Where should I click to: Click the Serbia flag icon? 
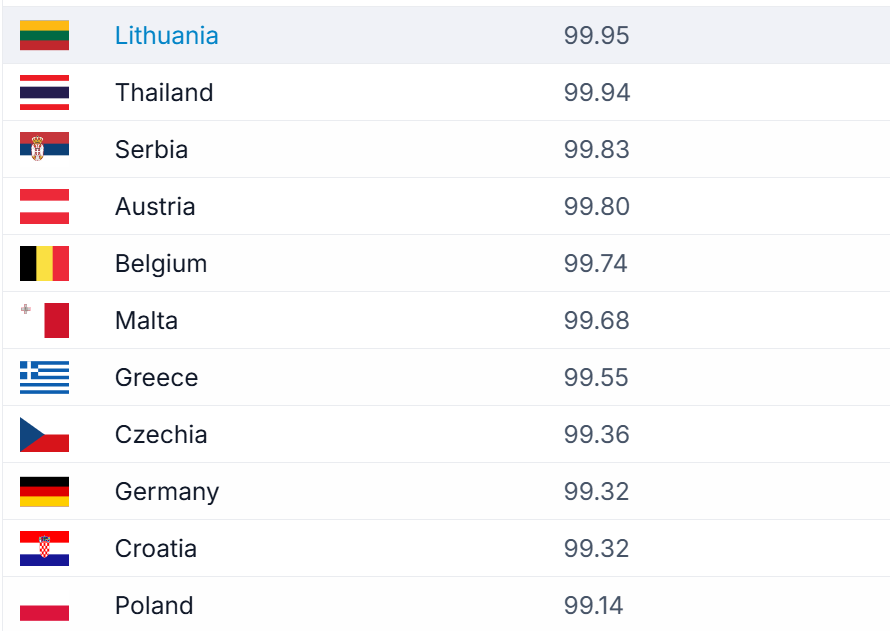pyautogui.click(x=44, y=149)
